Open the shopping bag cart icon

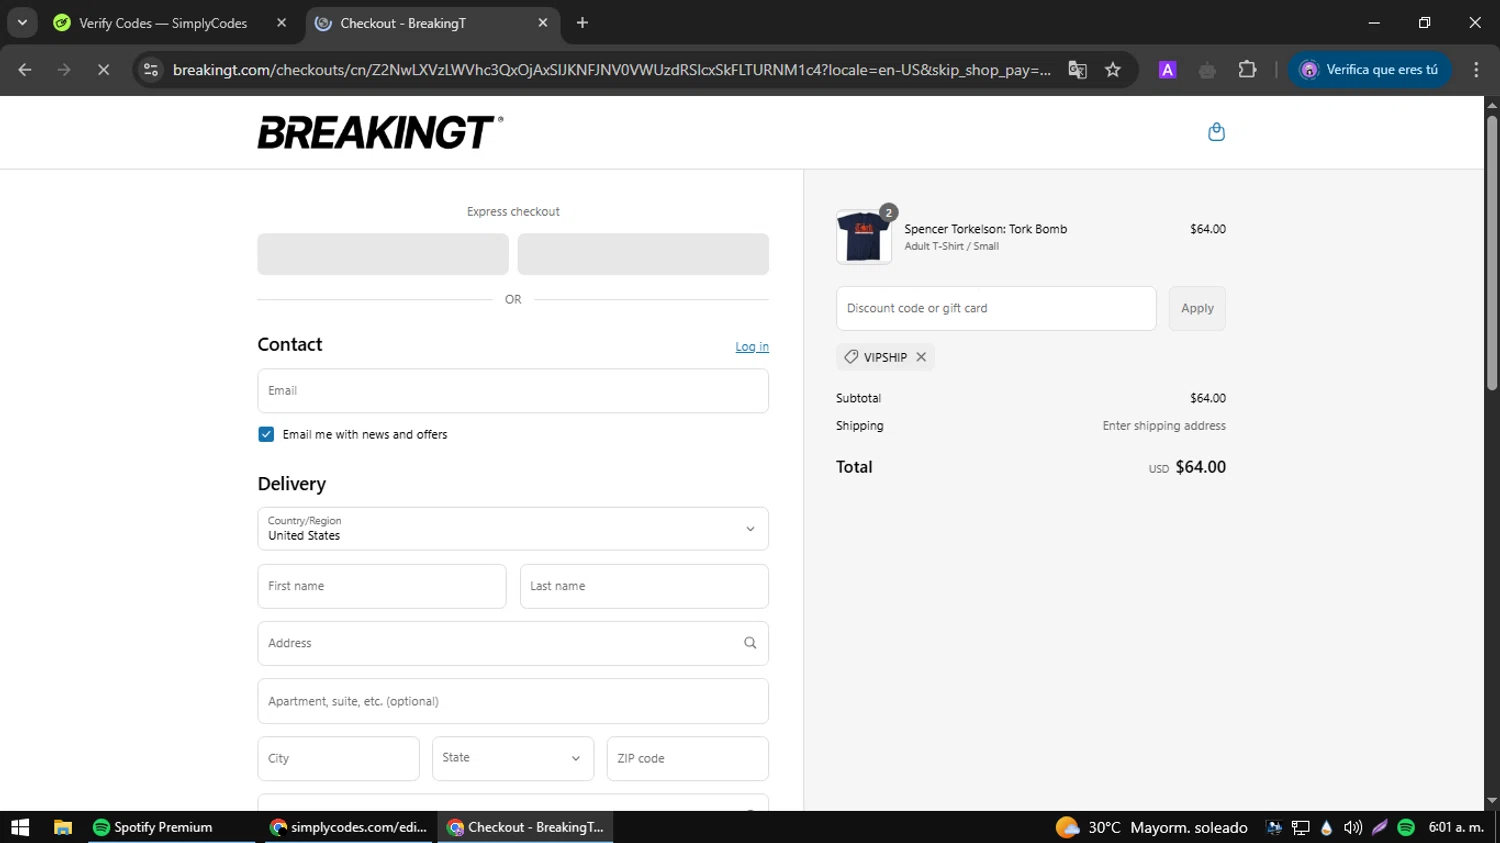pyautogui.click(x=1216, y=132)
